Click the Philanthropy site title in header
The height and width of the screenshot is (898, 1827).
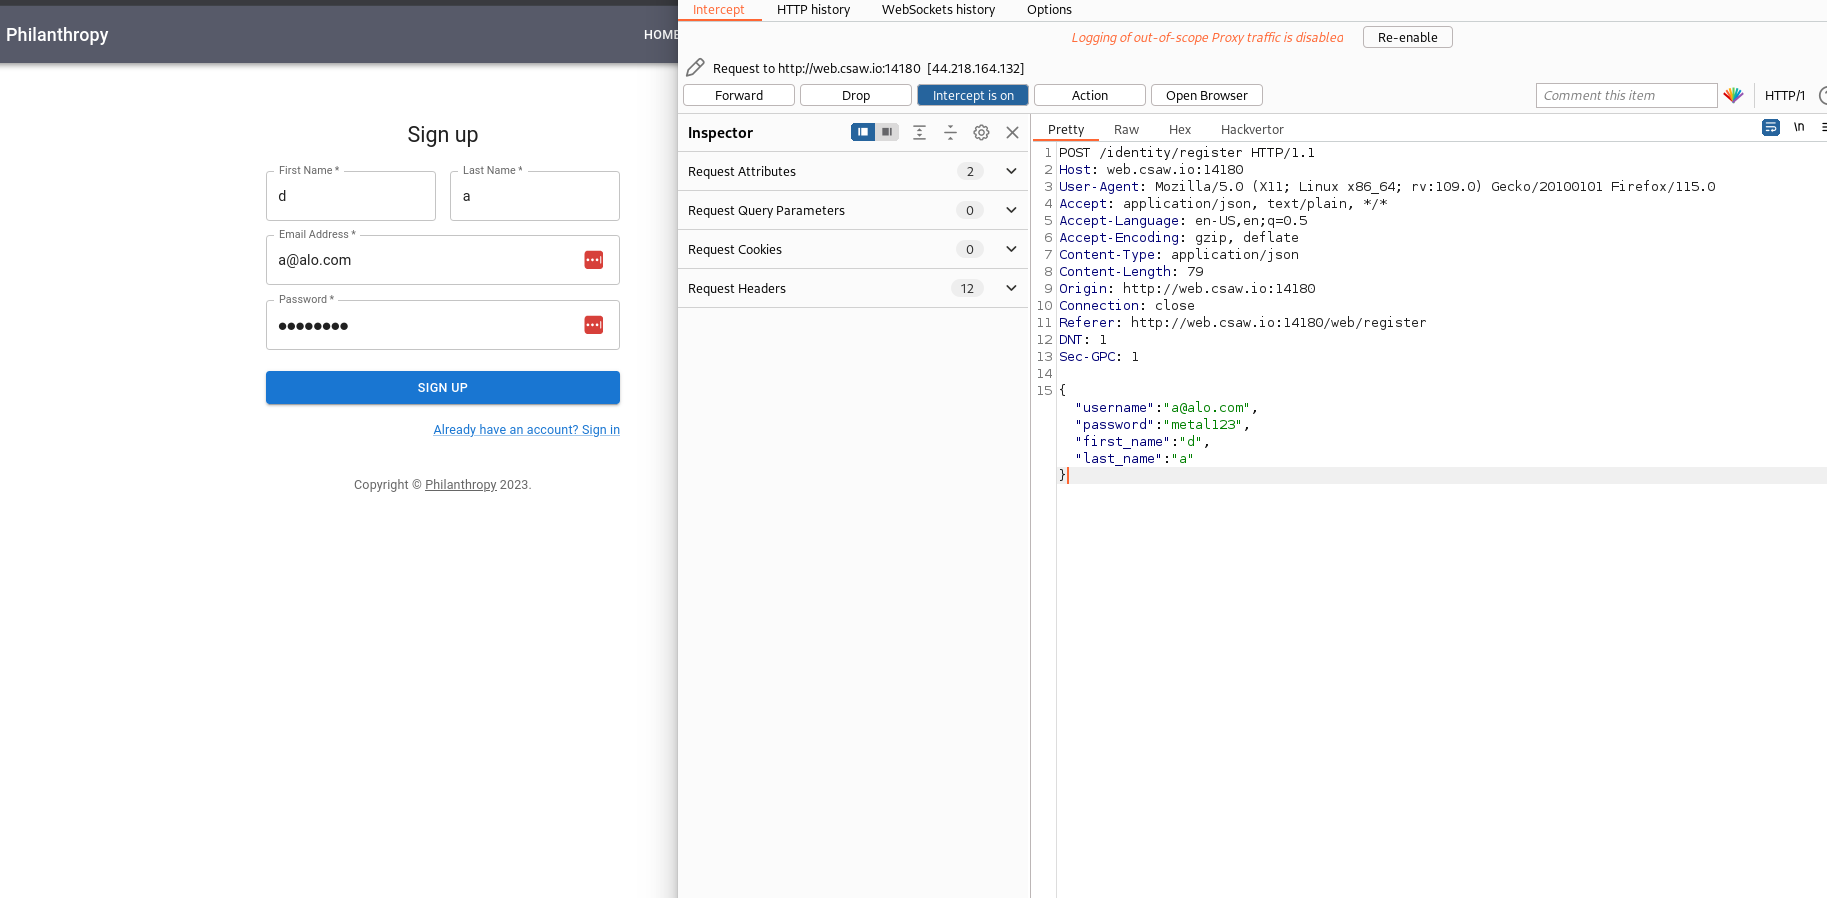tap(57, 35)
